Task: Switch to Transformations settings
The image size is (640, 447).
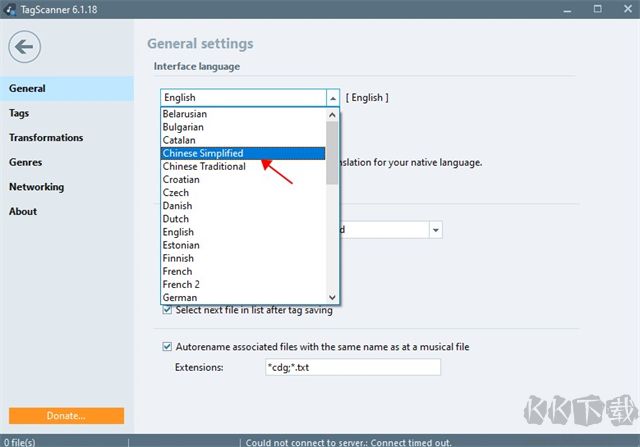Action: (67, 138)
